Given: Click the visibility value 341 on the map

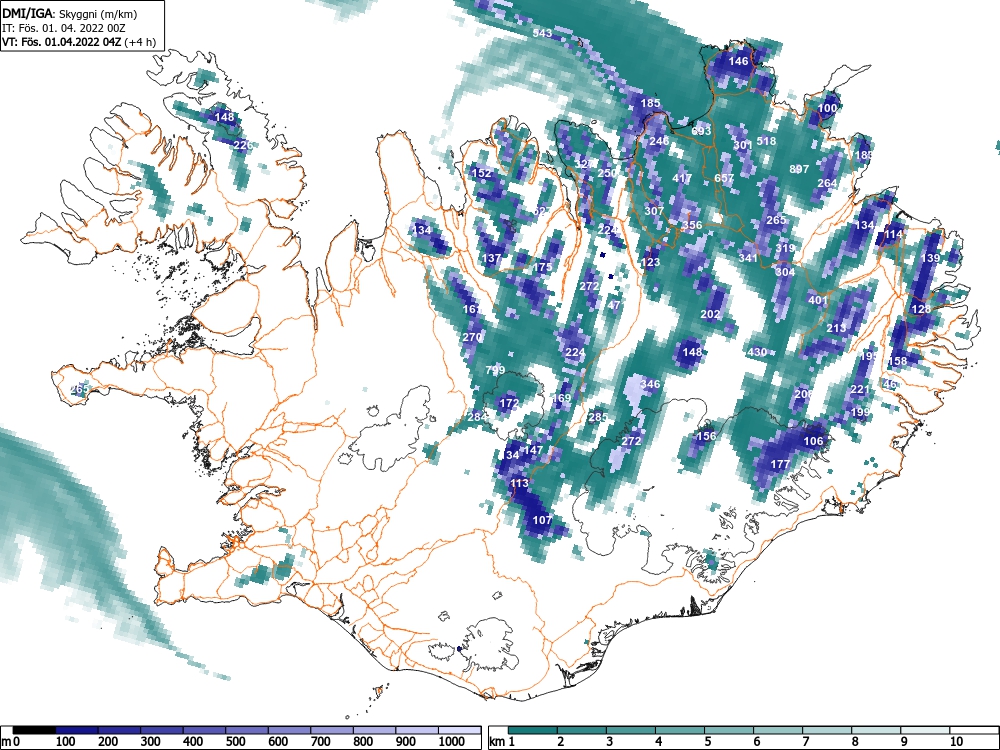Looking at the screenshot, I should pos(748,258).
